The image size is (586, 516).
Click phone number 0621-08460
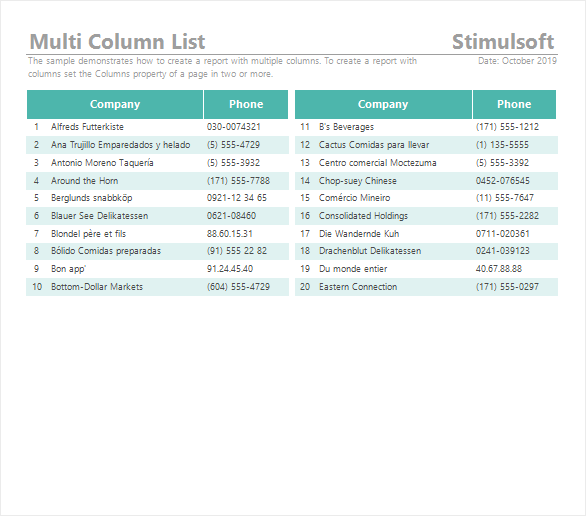coord(231,216)
